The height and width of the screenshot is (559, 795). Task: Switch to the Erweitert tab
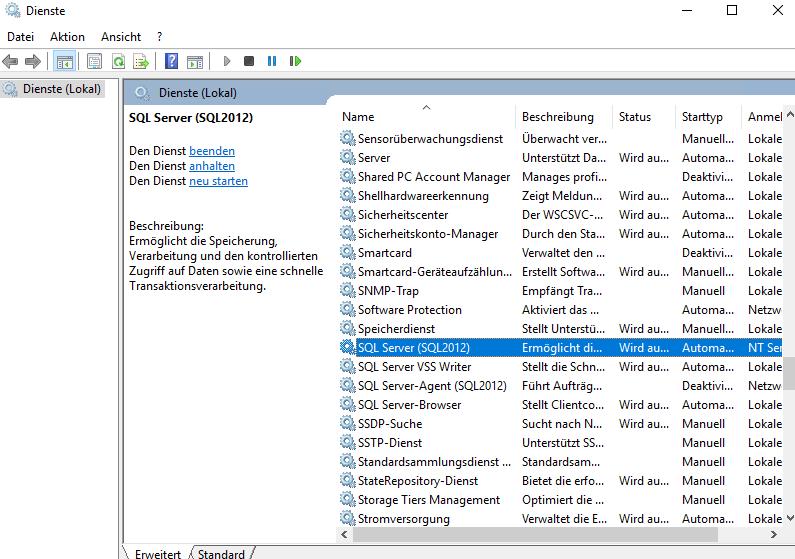point(158,553)
